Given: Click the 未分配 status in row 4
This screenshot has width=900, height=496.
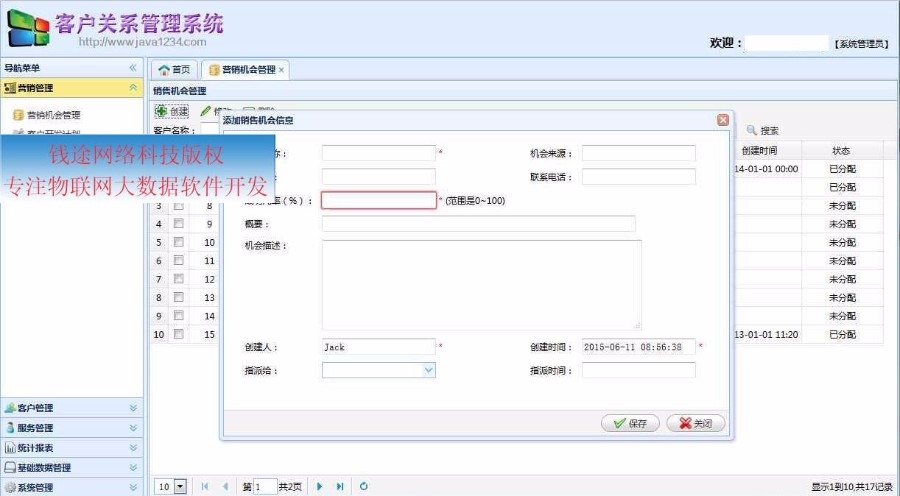Looking at the screenshot, I should tap(842, 224).
